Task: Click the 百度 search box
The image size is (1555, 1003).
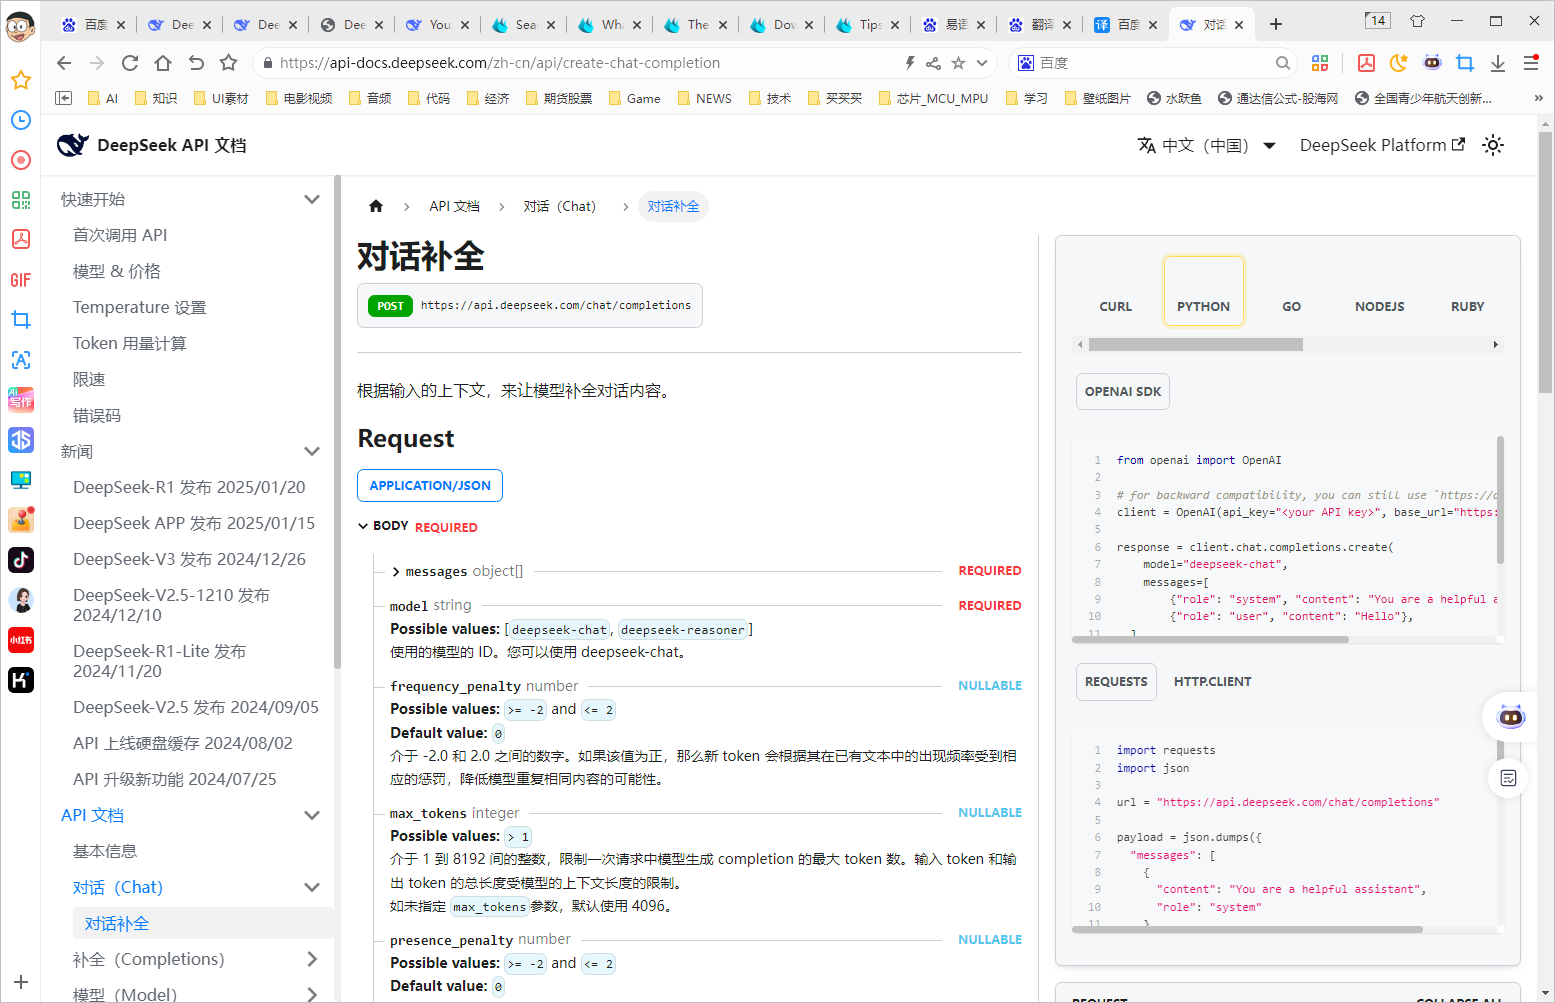Action: pyautogui.click(x=1153, y=63)
